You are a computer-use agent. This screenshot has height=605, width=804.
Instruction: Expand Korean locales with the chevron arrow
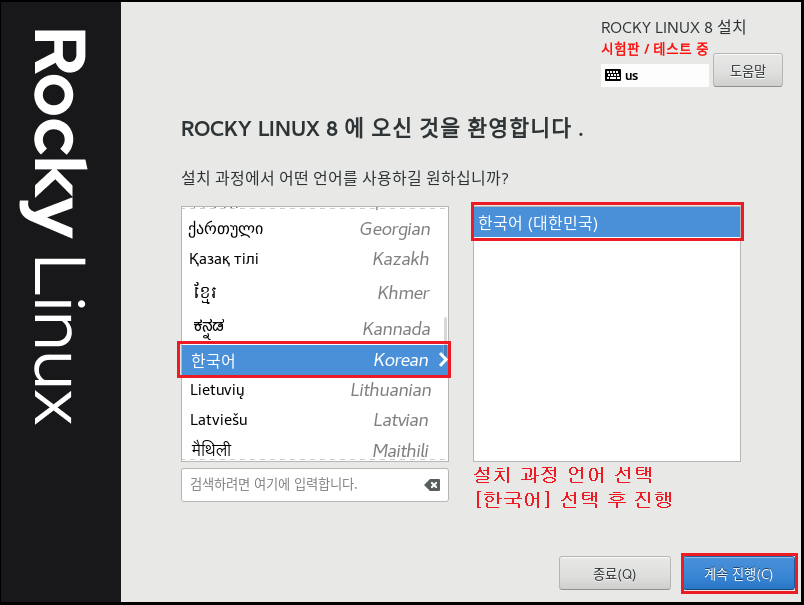443,360
